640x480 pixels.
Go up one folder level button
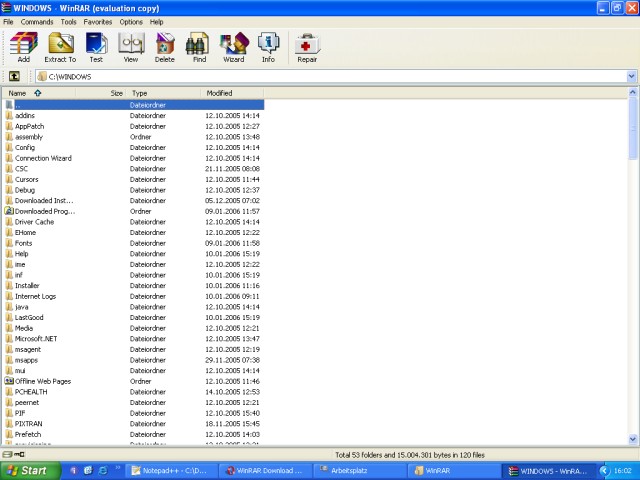pos(14,76)
